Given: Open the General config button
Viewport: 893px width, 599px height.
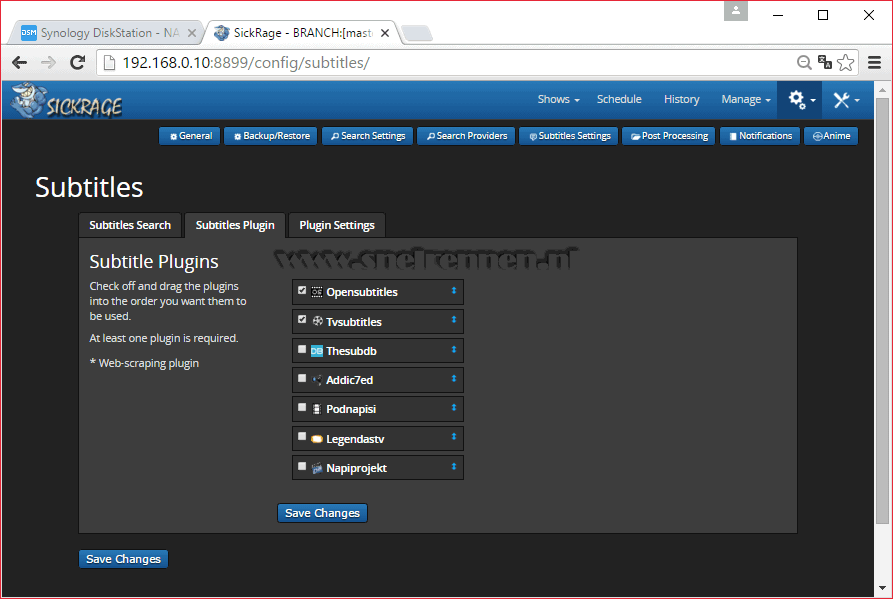Looking at the screenshot, I should click(x=190, y=136).
